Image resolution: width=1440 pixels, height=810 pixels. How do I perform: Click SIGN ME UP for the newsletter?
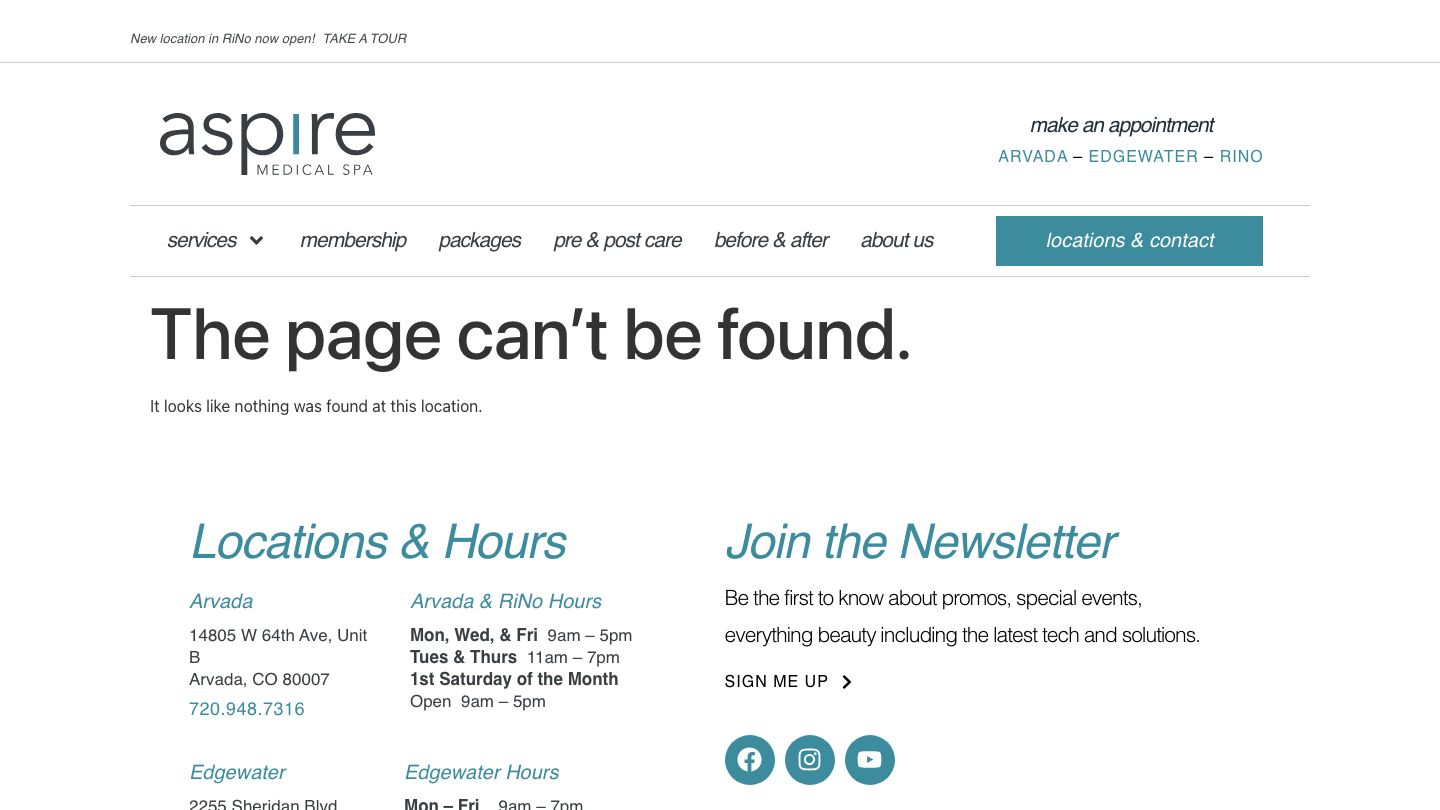tap(777, 681)
